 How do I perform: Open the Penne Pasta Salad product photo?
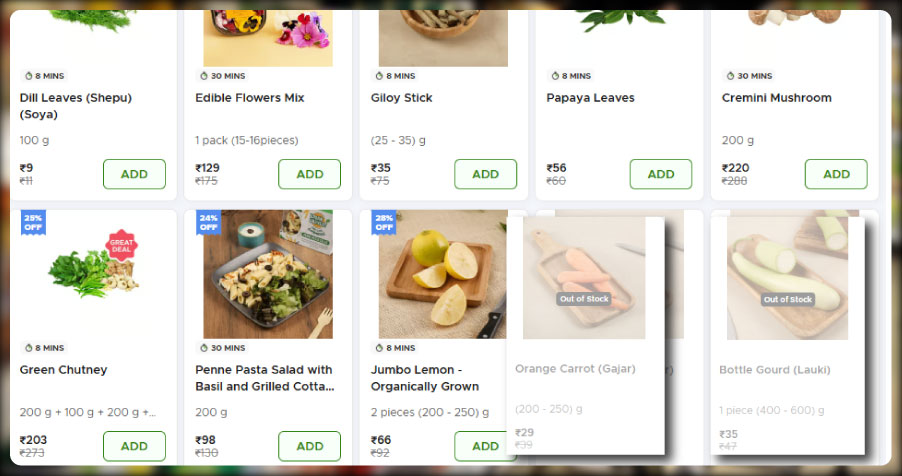click(268, 275)
